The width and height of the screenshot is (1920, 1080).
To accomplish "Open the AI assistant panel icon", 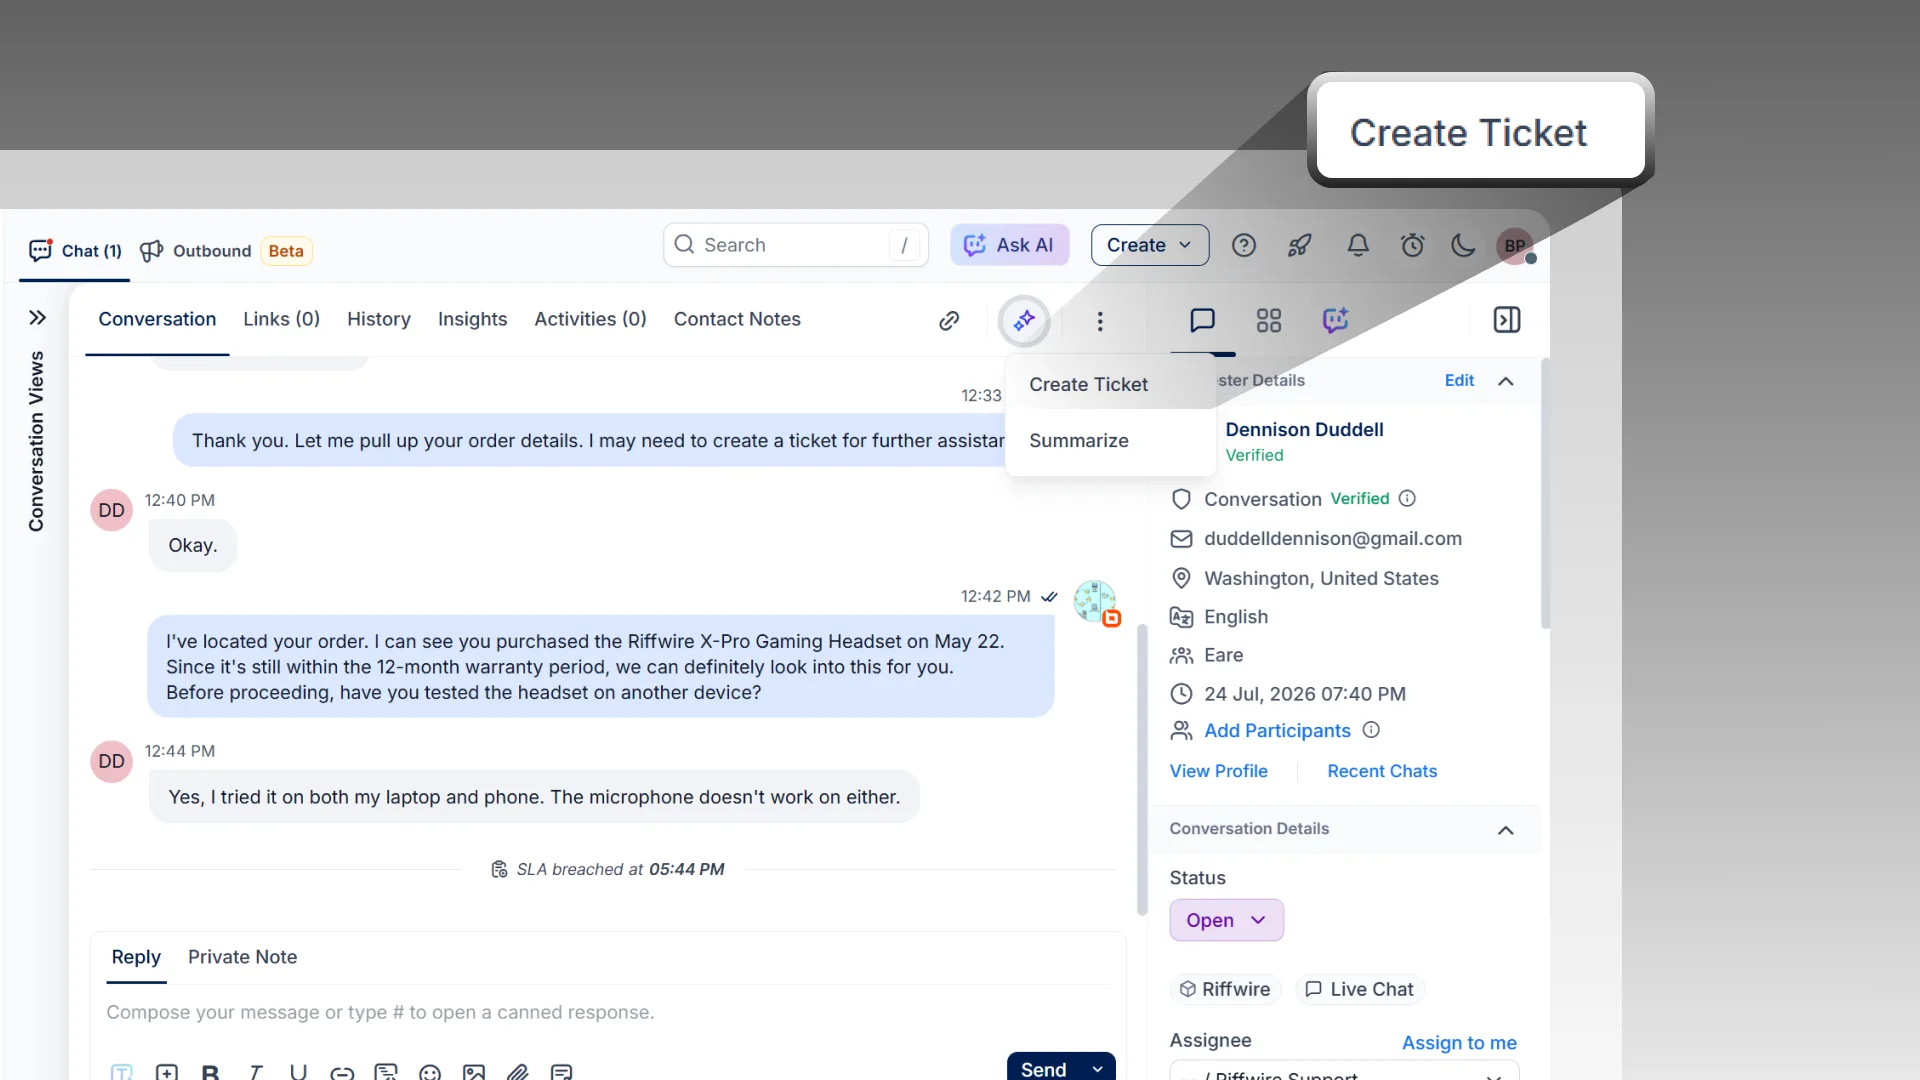I will [x=1335, y=320].
